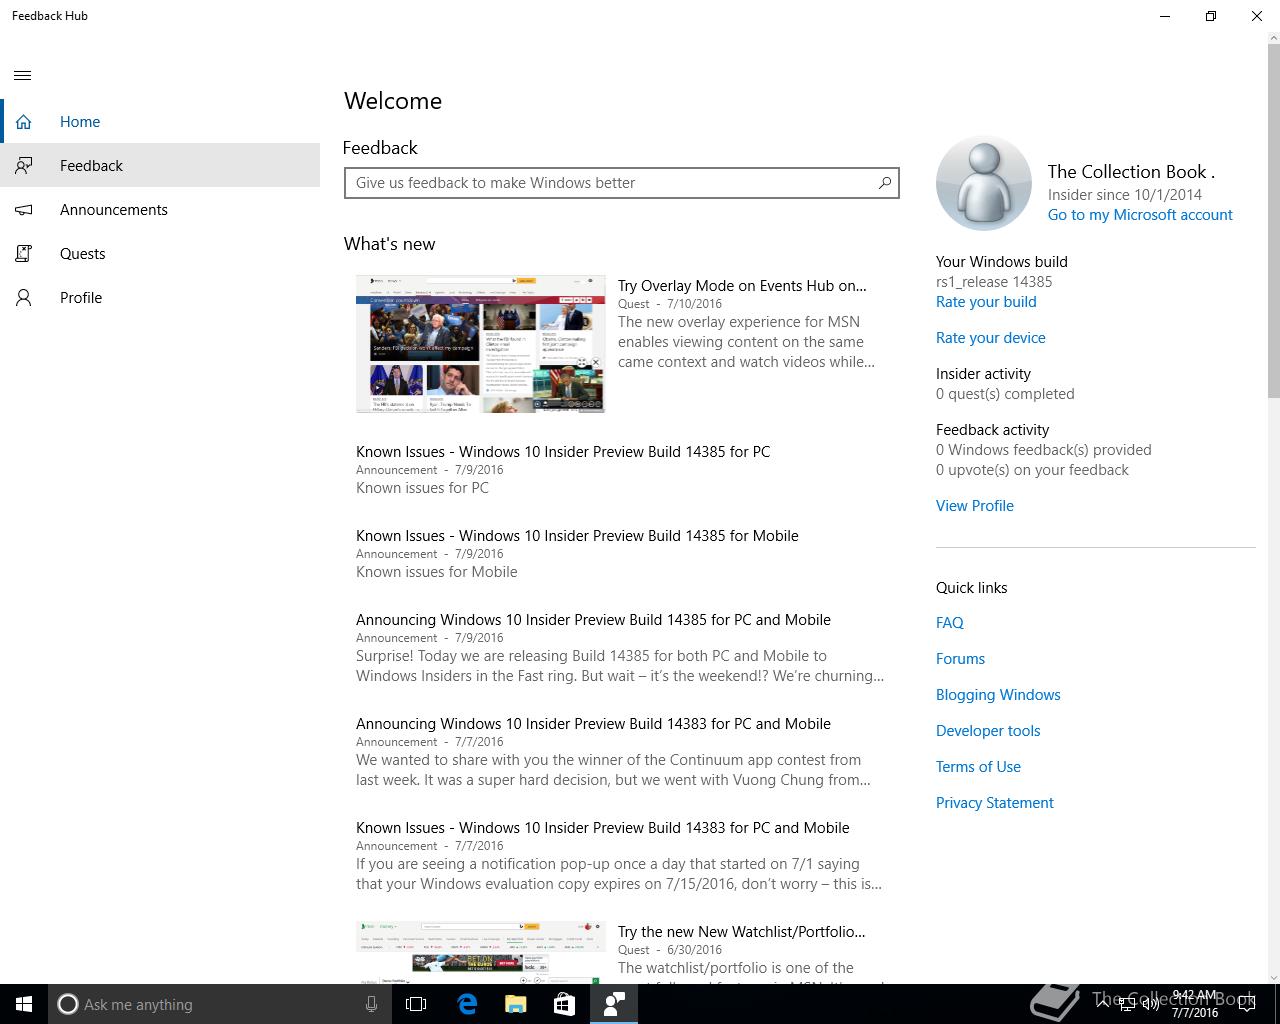1280x1024 pixels.
Task: Click the '0 quest(s) completed' text
Action: tap(1005, 394)
